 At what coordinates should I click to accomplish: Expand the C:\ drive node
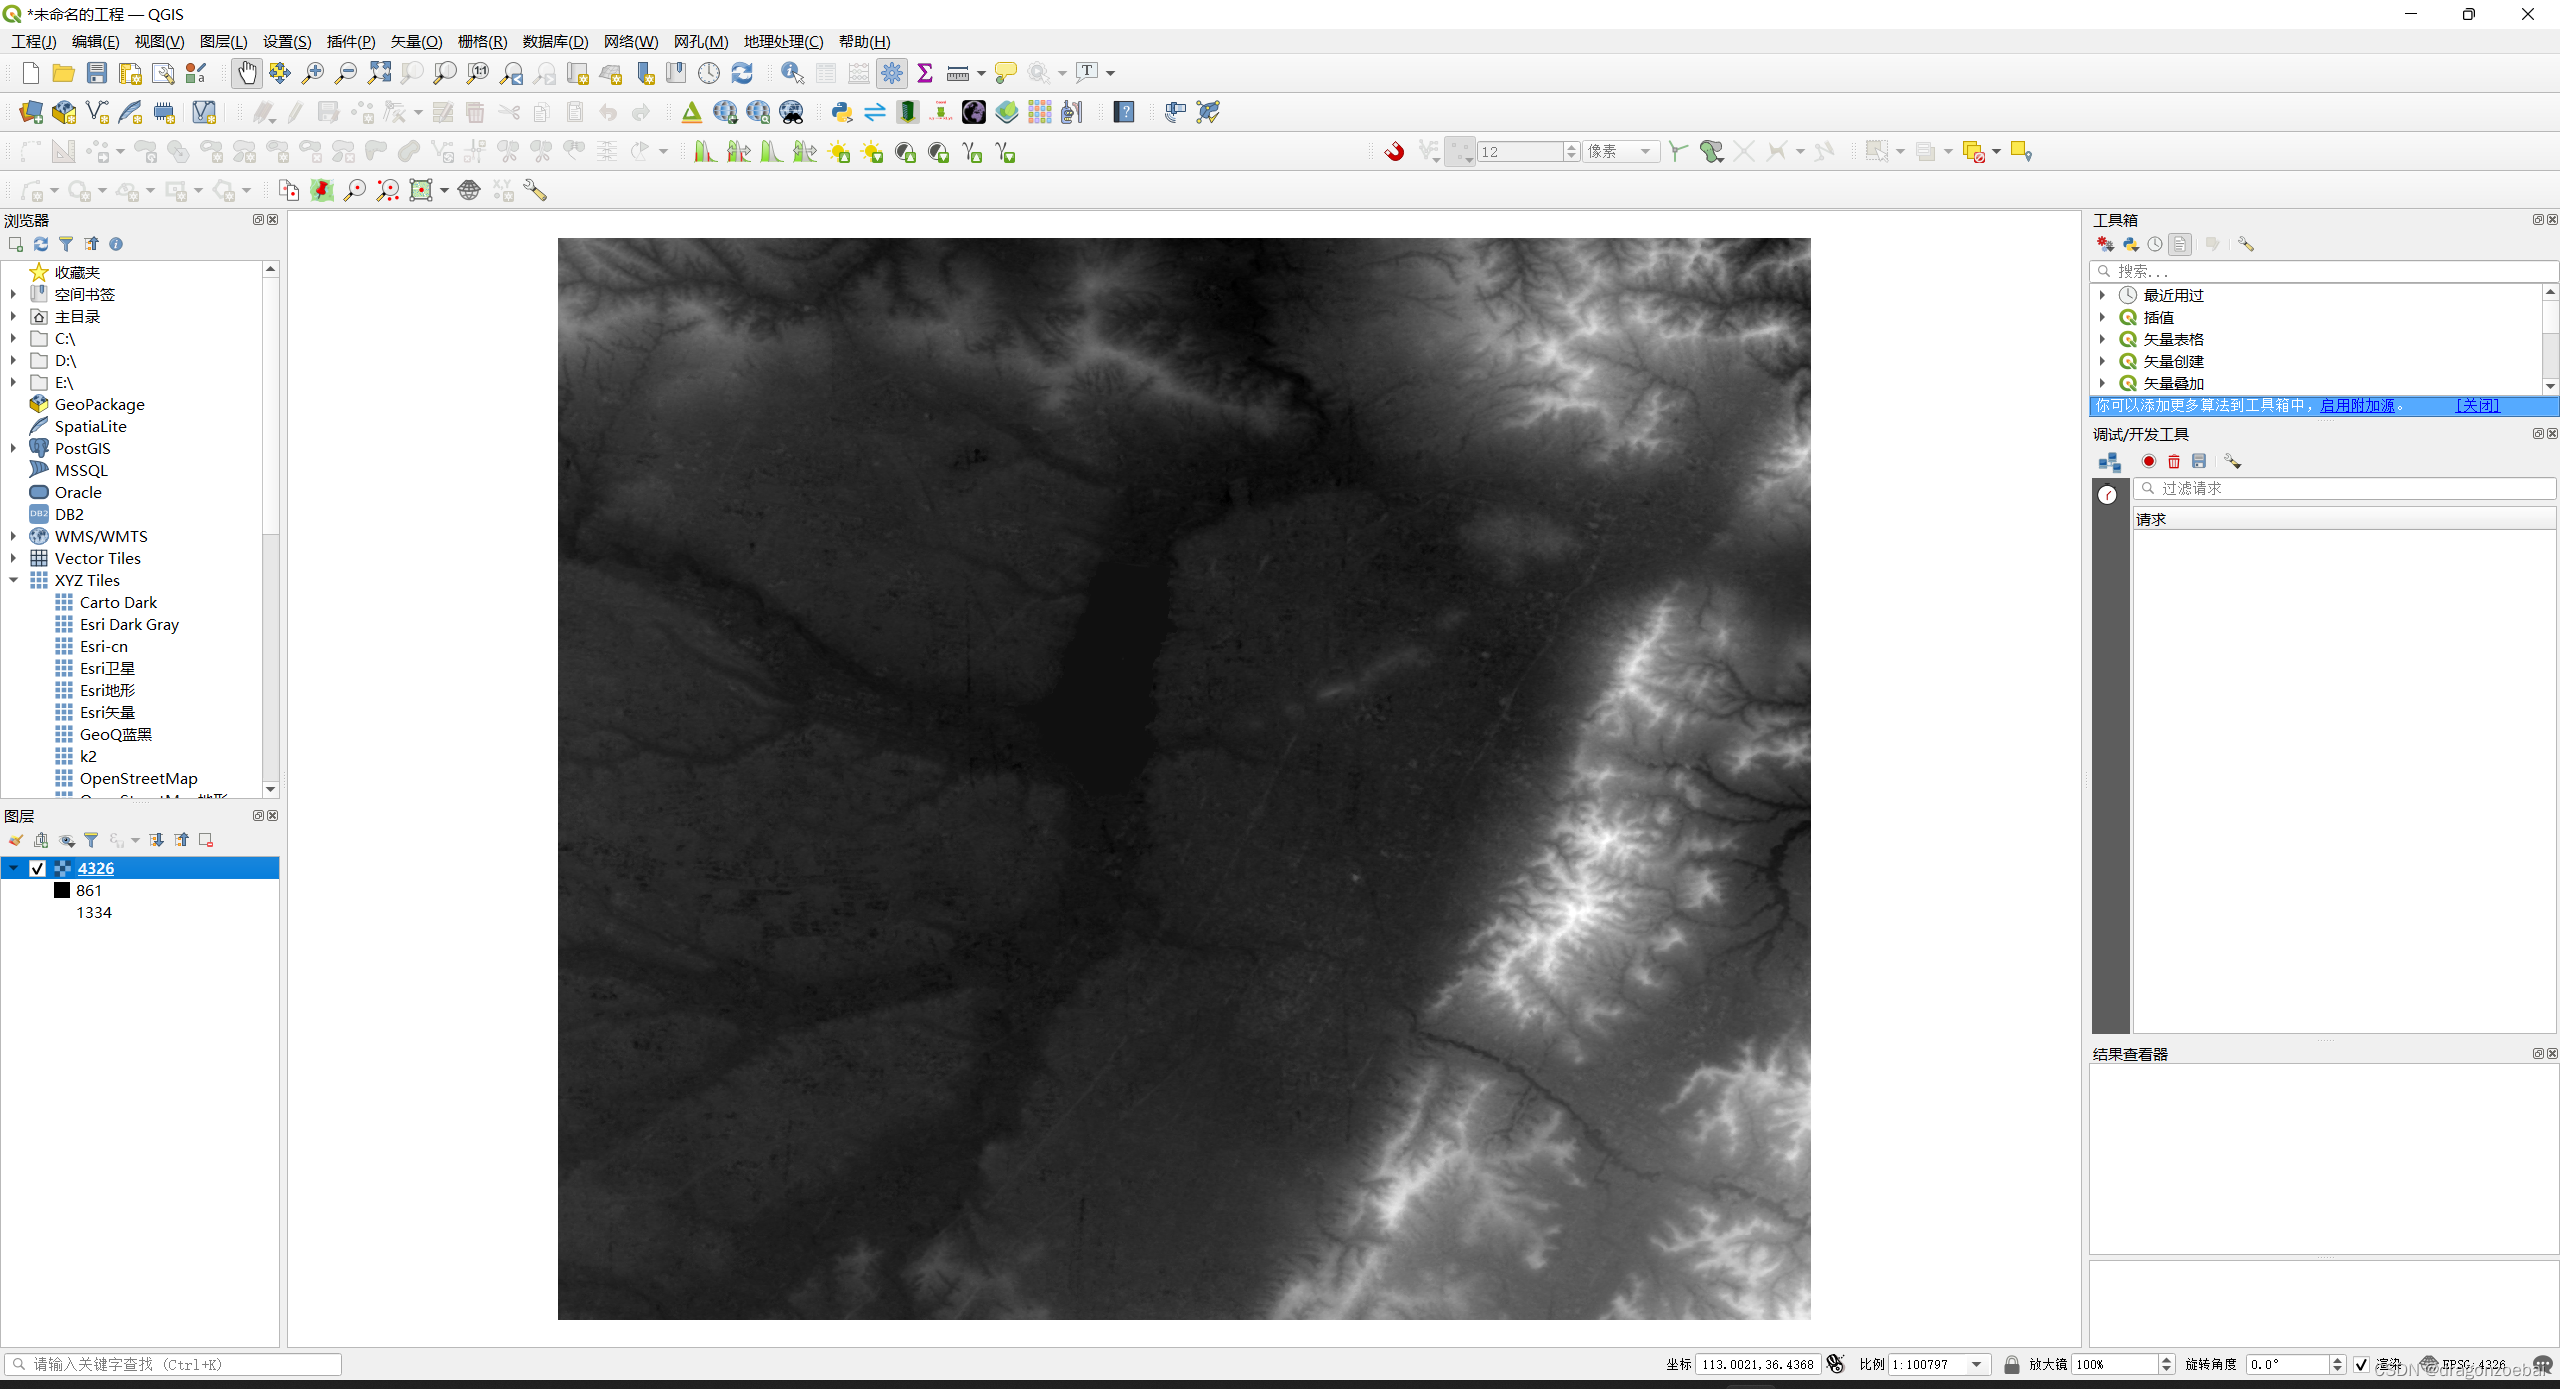pyautogui.click(x=13, y=338)
